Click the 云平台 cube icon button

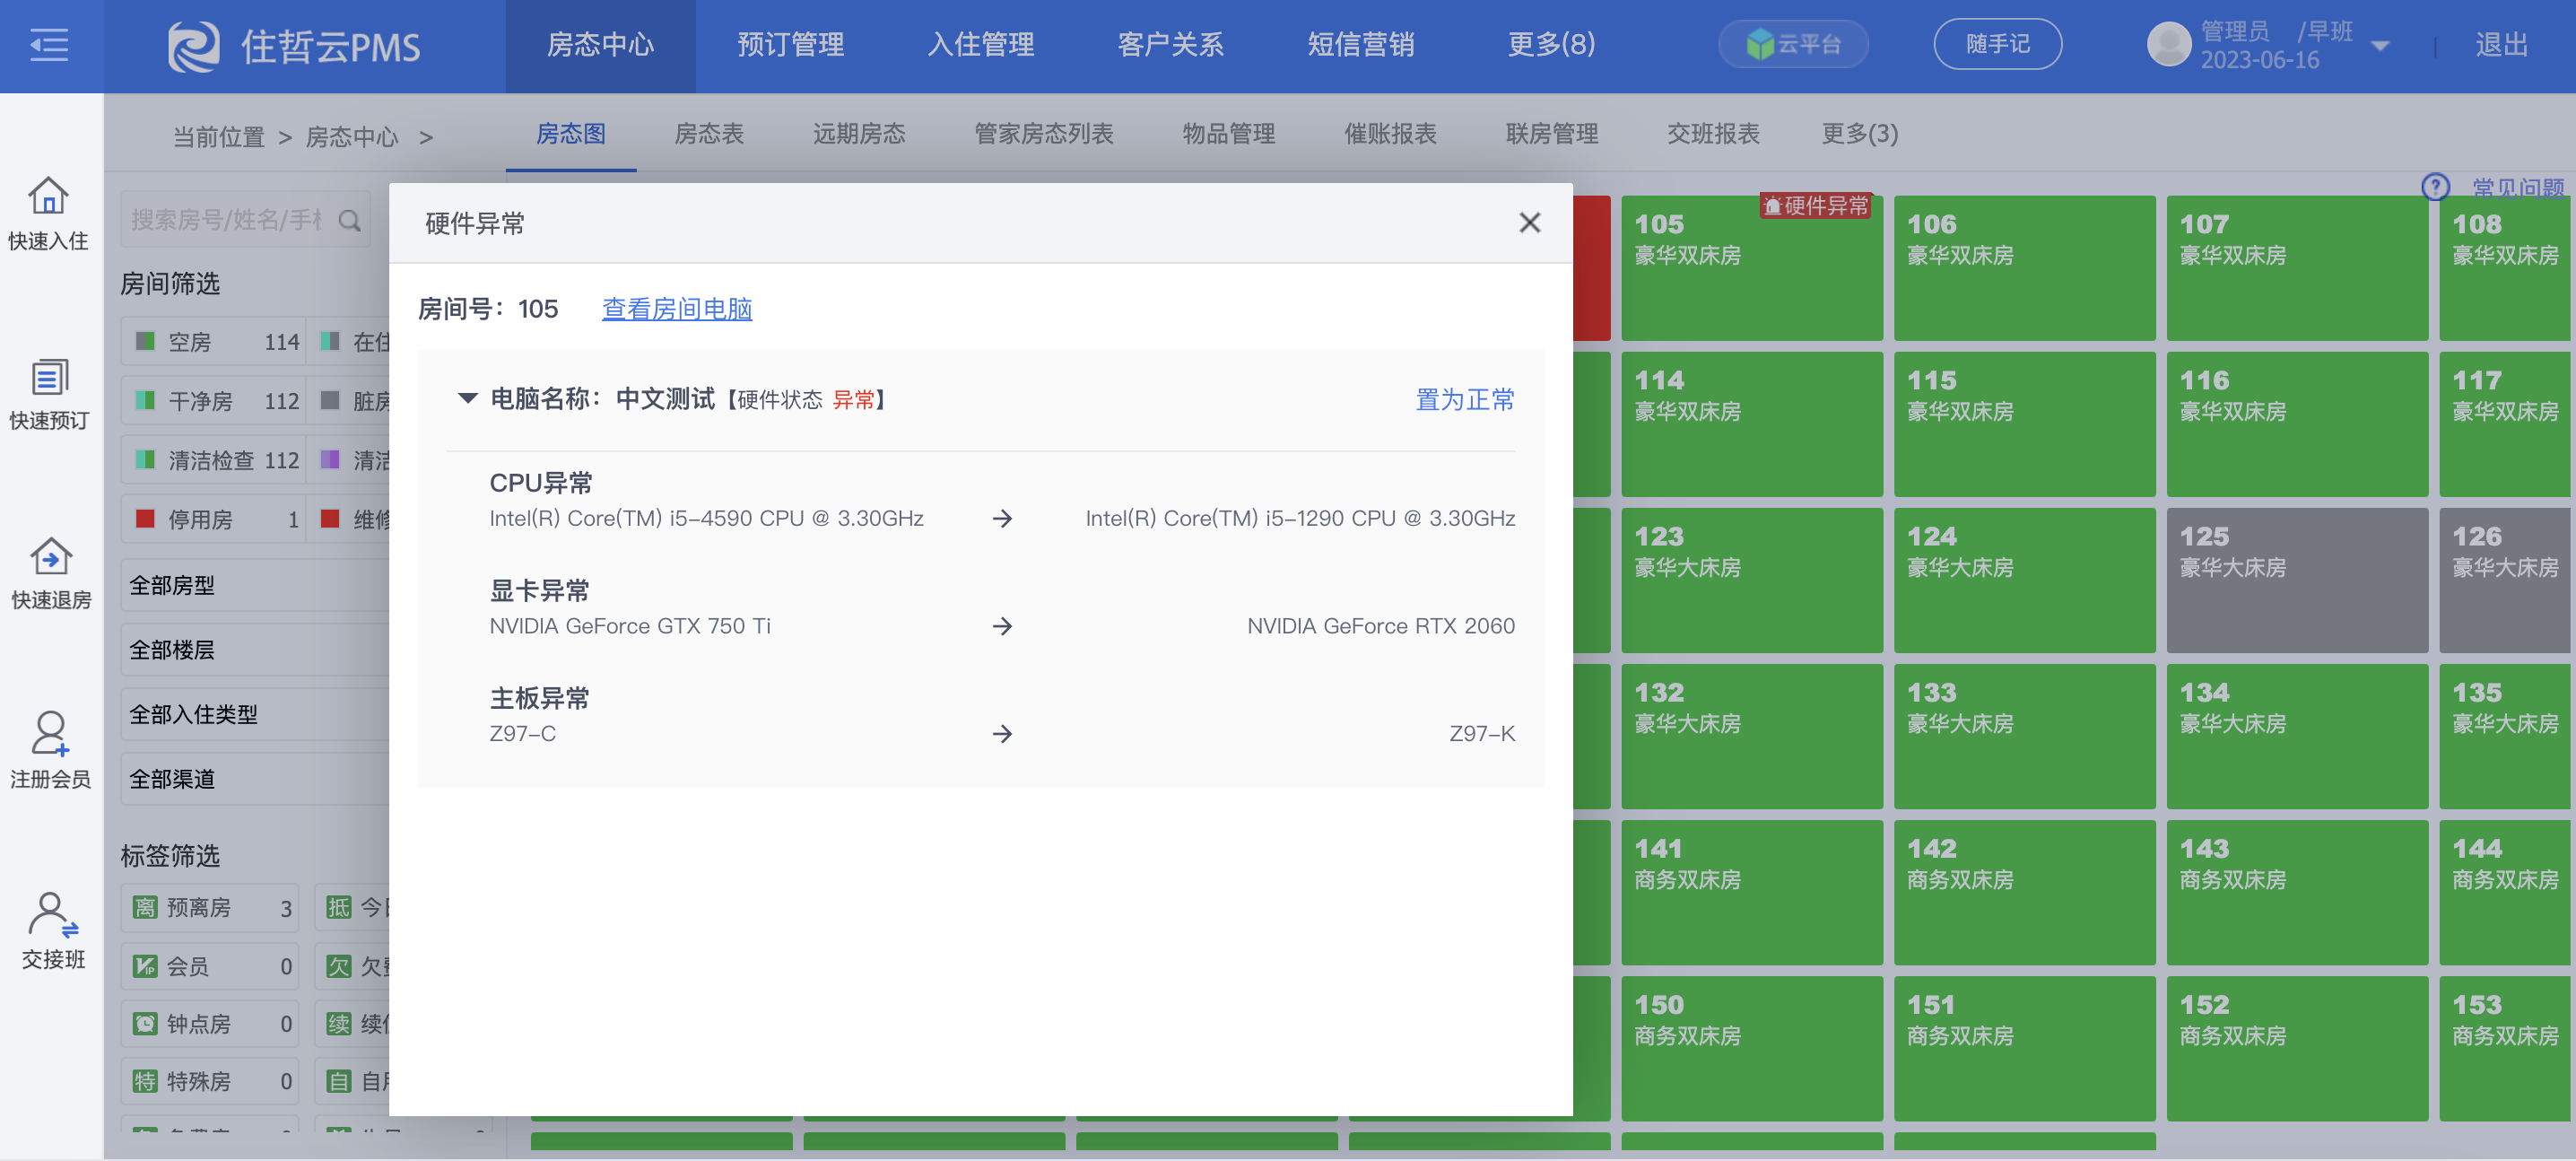point(1792,44)
